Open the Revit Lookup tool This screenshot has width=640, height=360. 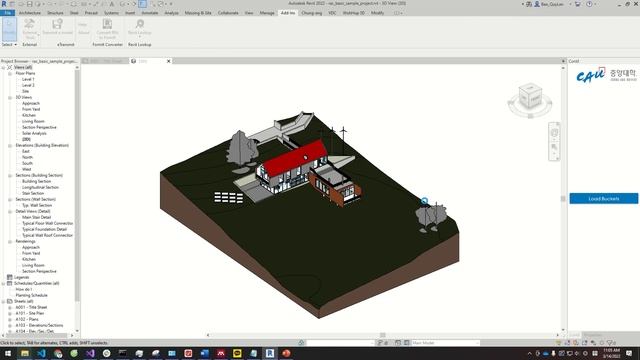point(140,28)
